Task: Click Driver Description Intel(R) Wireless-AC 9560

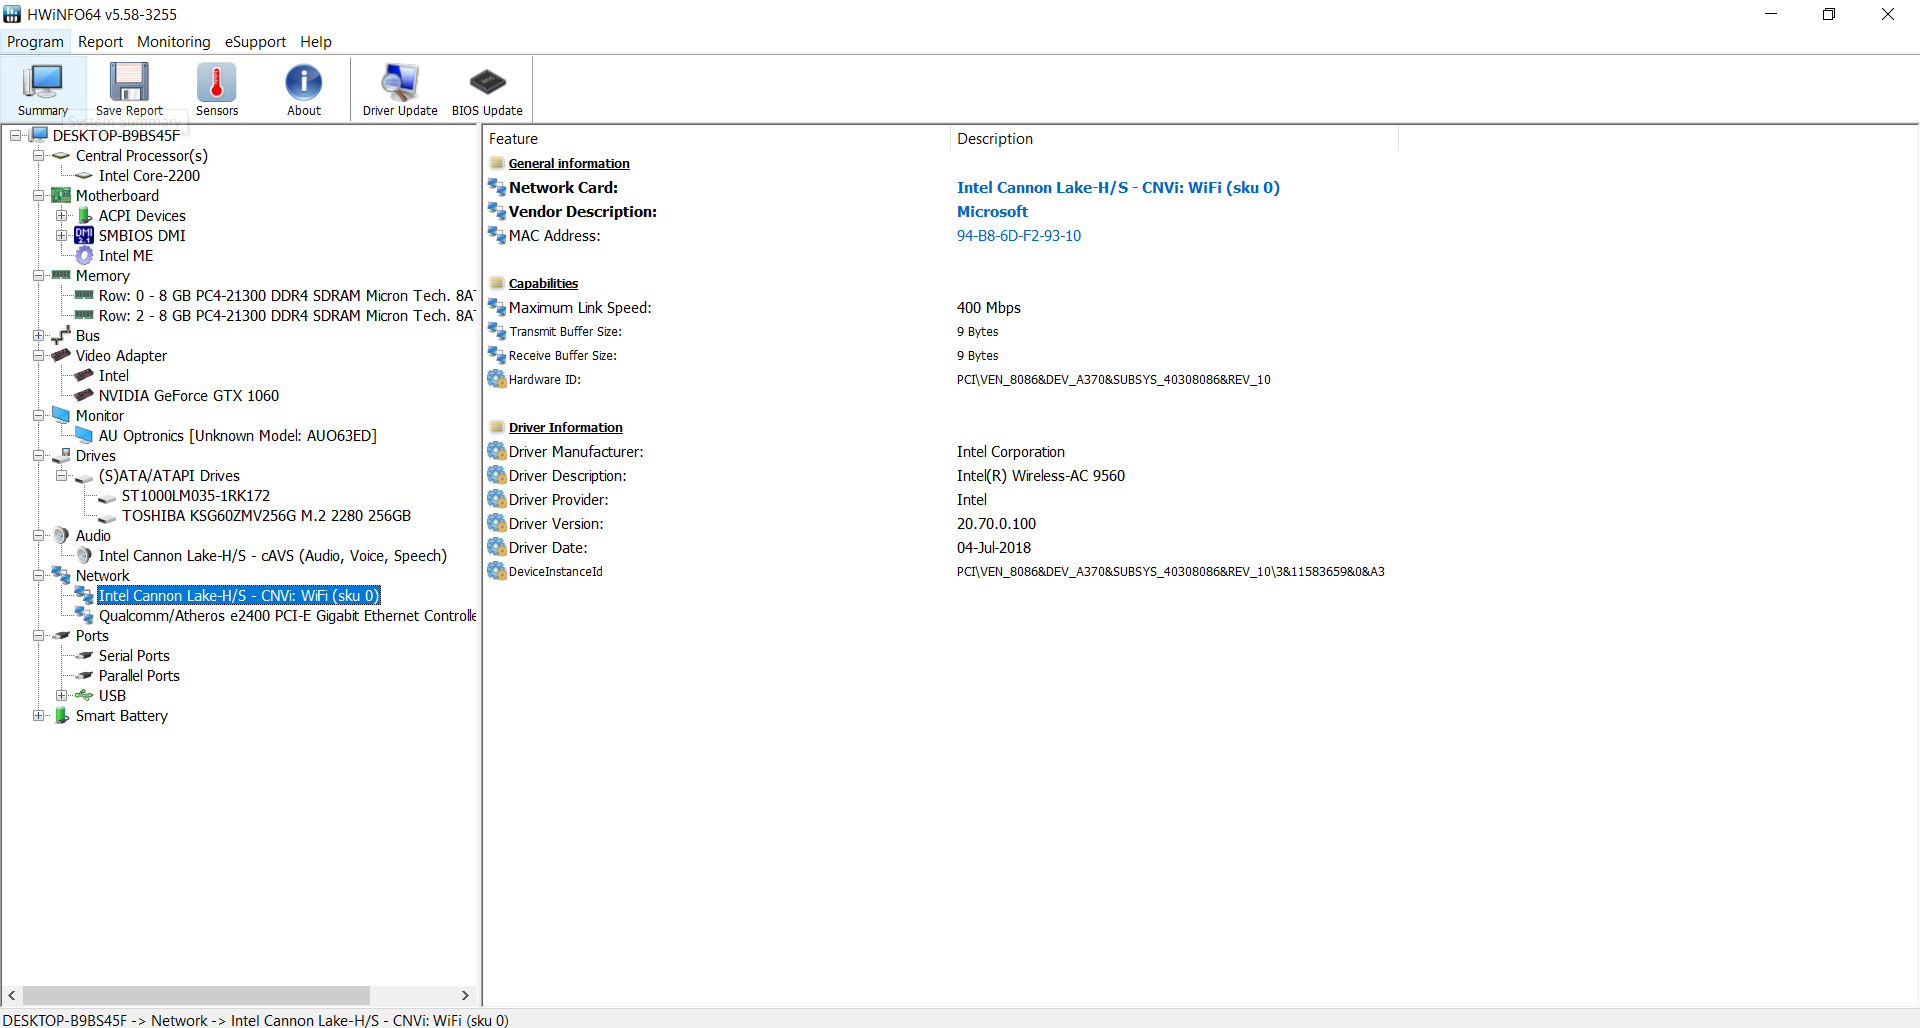Action: pyautogui.click(x=1041, y=476)
